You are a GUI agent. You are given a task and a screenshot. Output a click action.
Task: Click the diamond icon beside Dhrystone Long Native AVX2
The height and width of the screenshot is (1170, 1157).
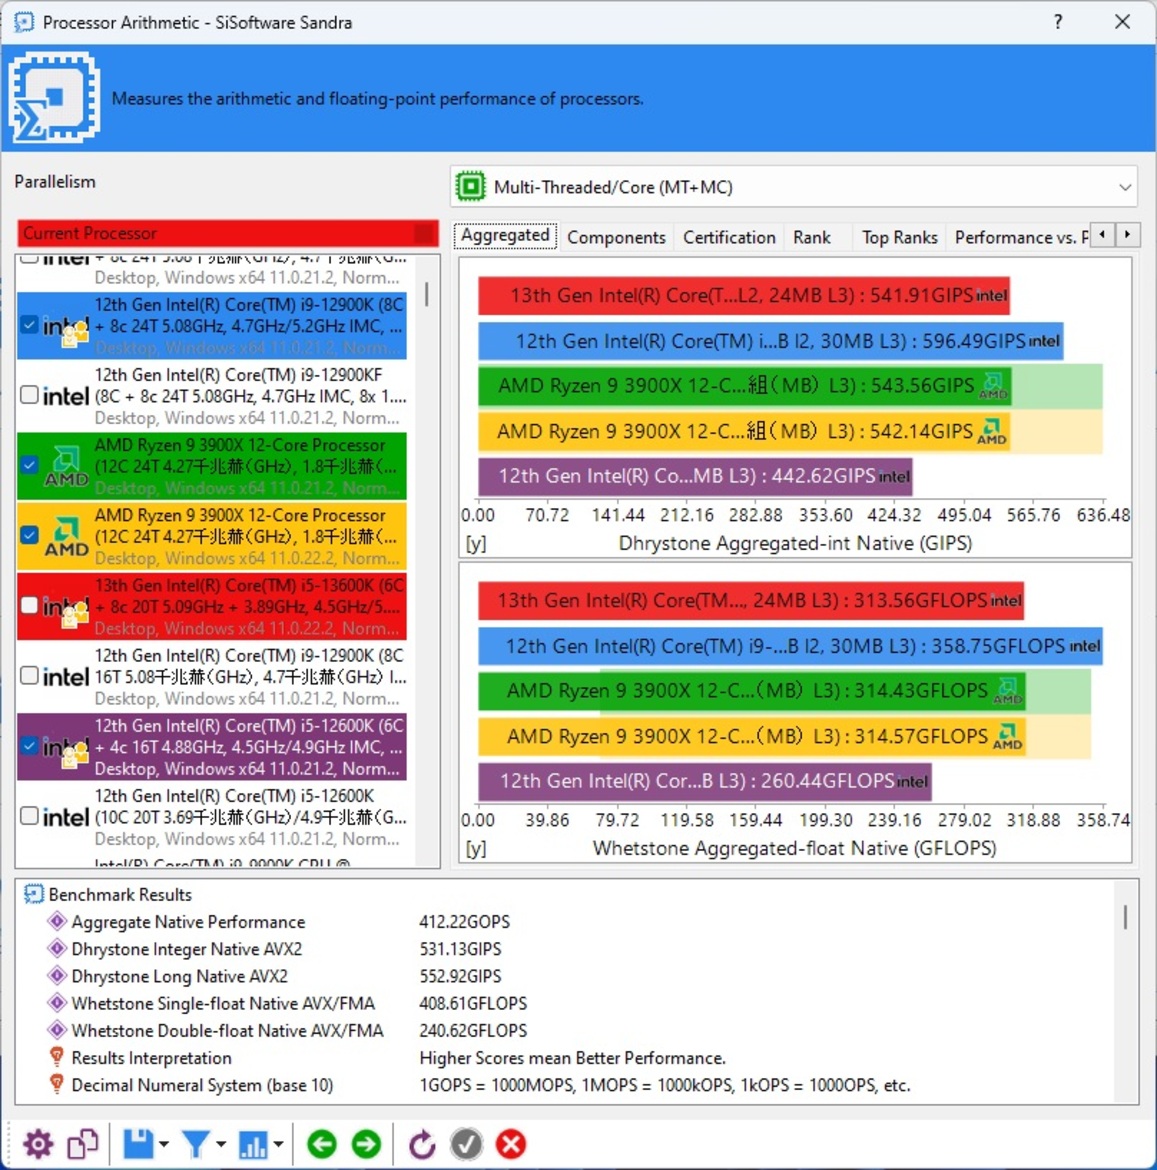[57, 976]
